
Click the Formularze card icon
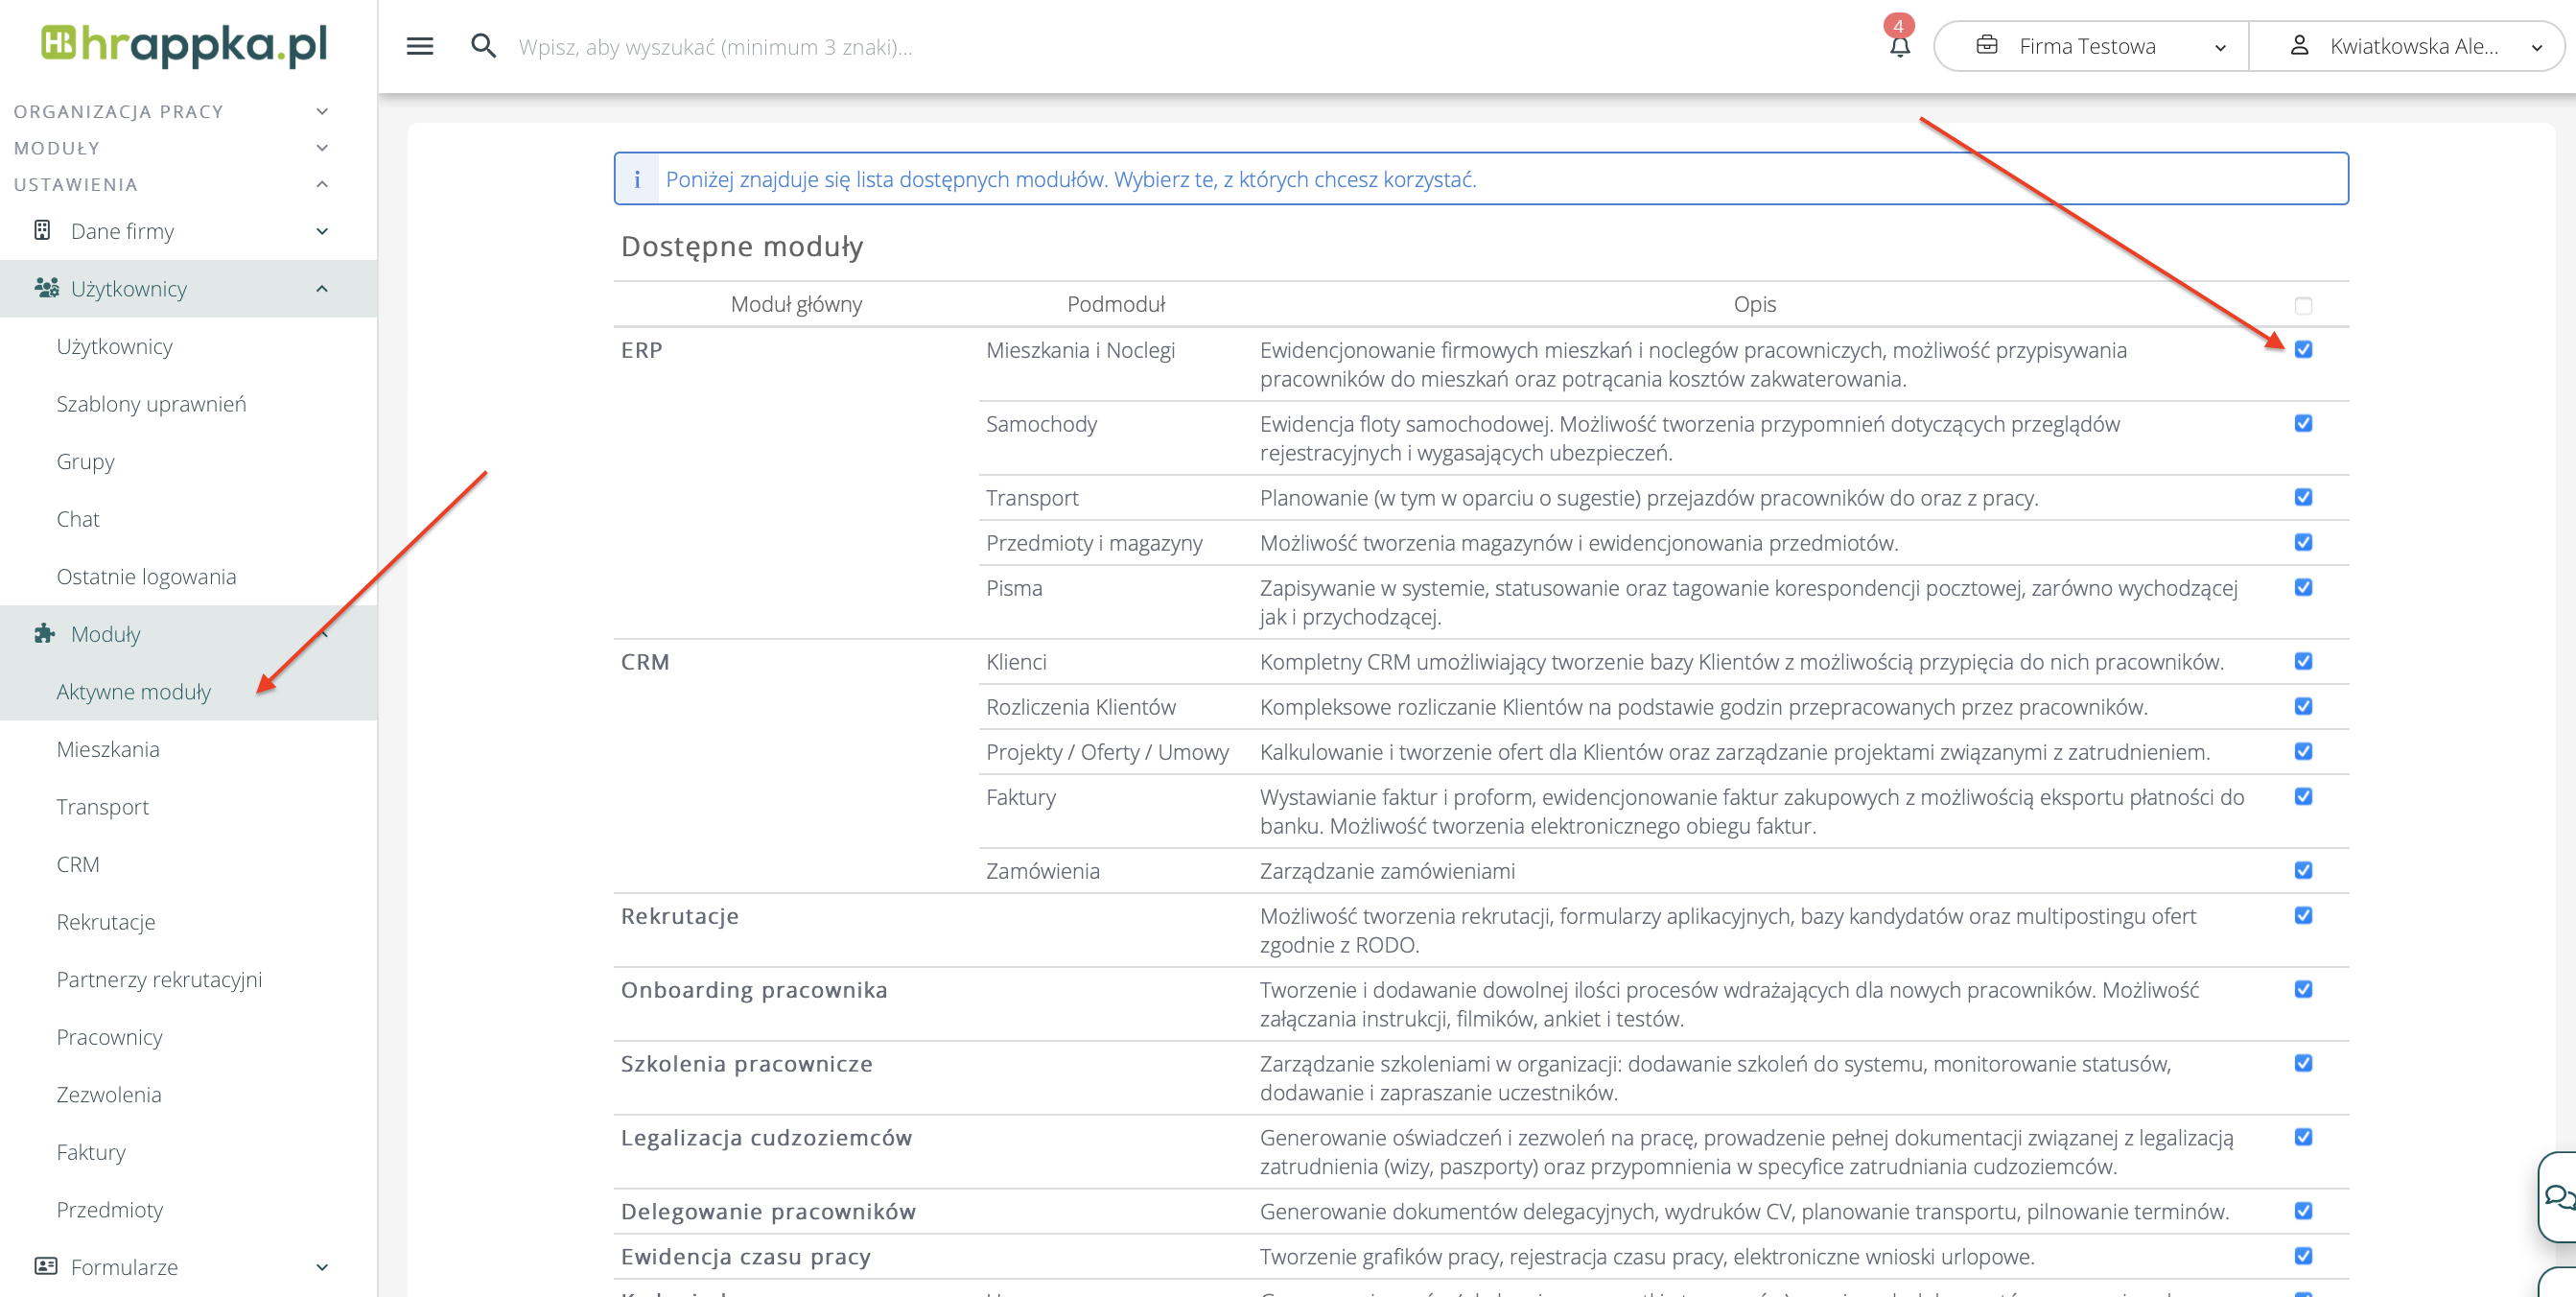(x=45, y=1266)
